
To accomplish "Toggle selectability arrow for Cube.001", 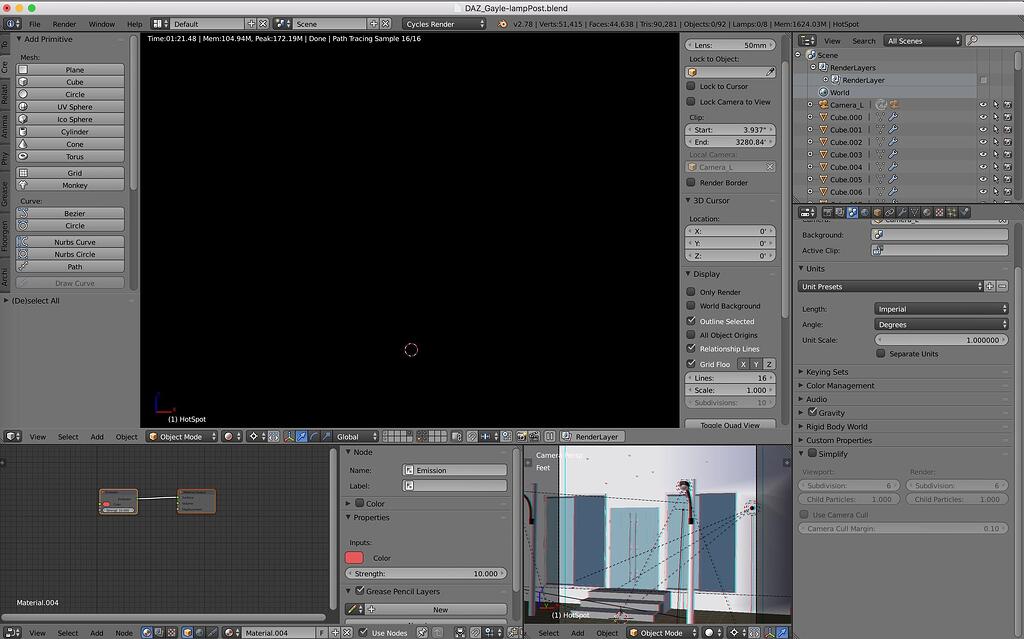I will pos(996,130).
